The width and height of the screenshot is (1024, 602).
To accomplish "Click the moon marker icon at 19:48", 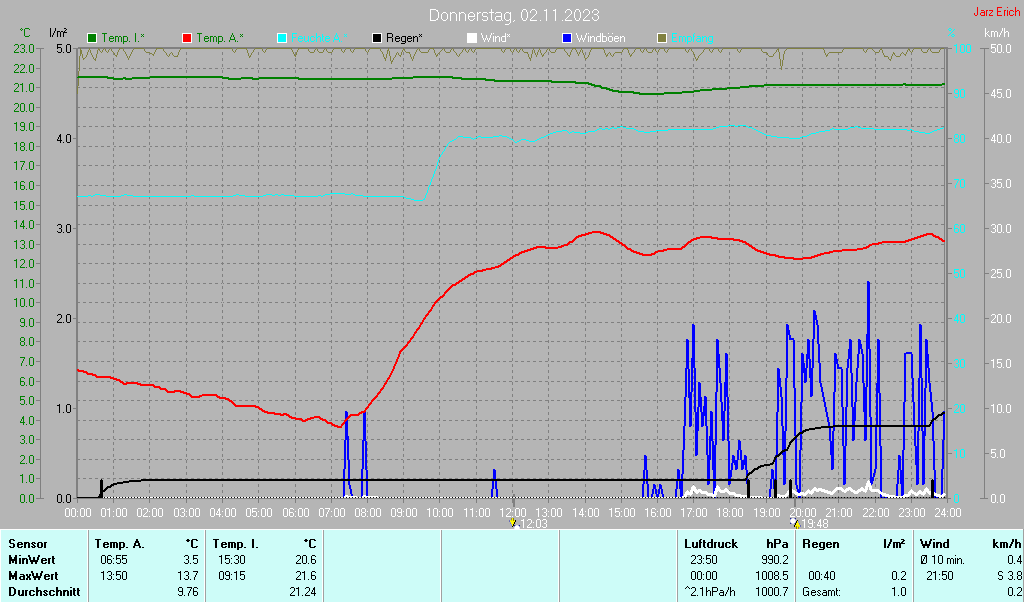I will tap(794, 523).
